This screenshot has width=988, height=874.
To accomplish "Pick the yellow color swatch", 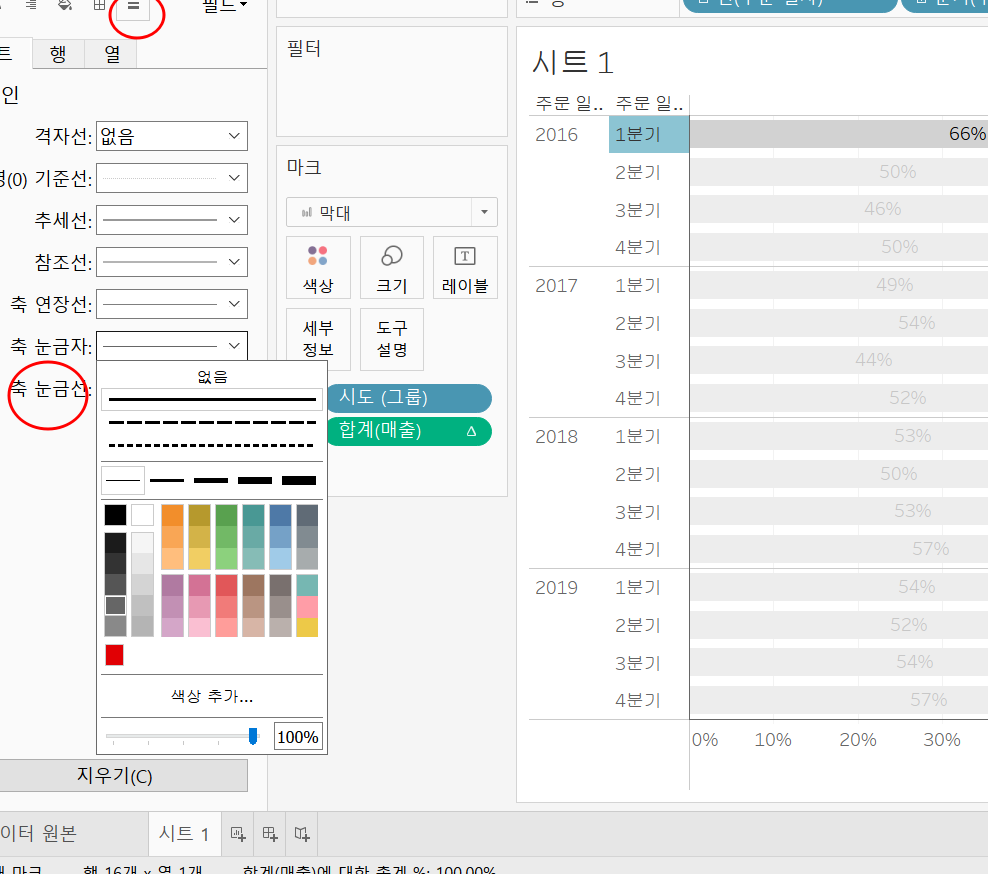I will (x=307, y=627).
